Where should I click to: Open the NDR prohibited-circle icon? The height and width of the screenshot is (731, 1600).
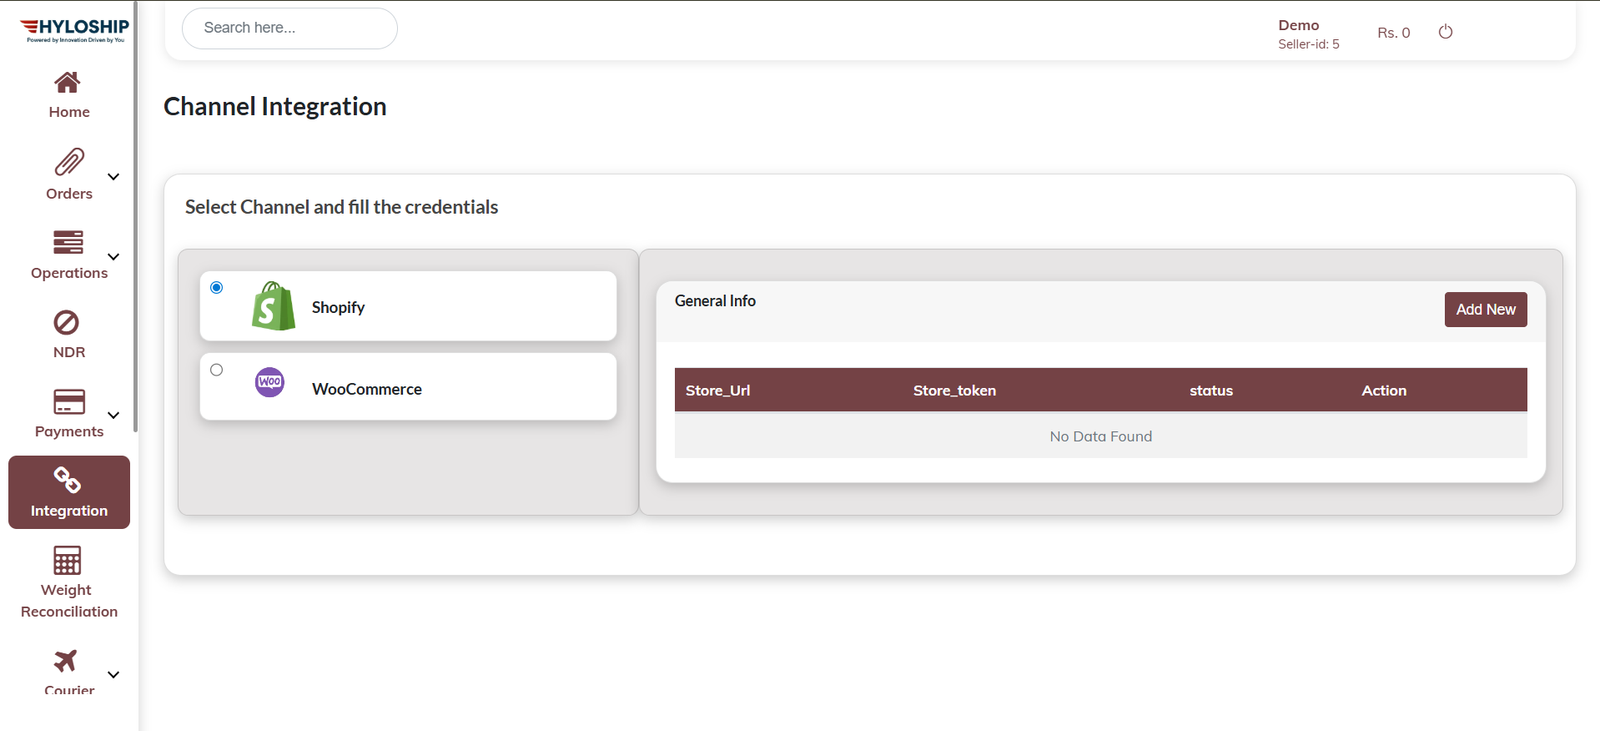coord(67,322)
